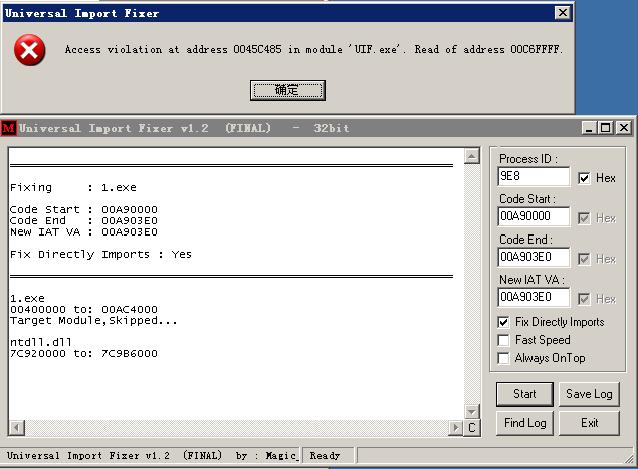Uncheck Fix Directly Imports option
Viewport: 638px width, 469px height.
click(503, 322)
